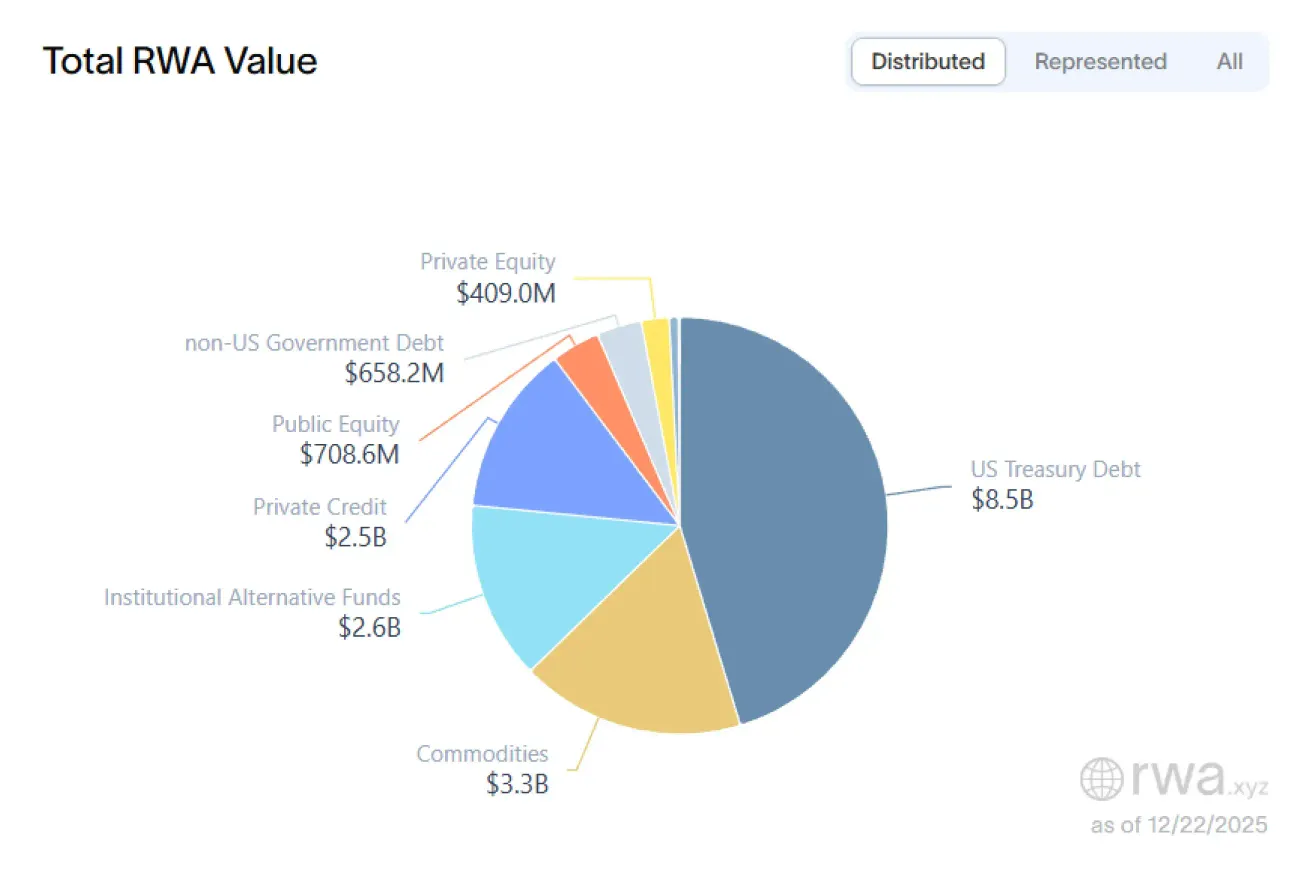
Task: Click the Institutional Alternative Funds label
Action: pyautogui.click(x=252, y=598)
